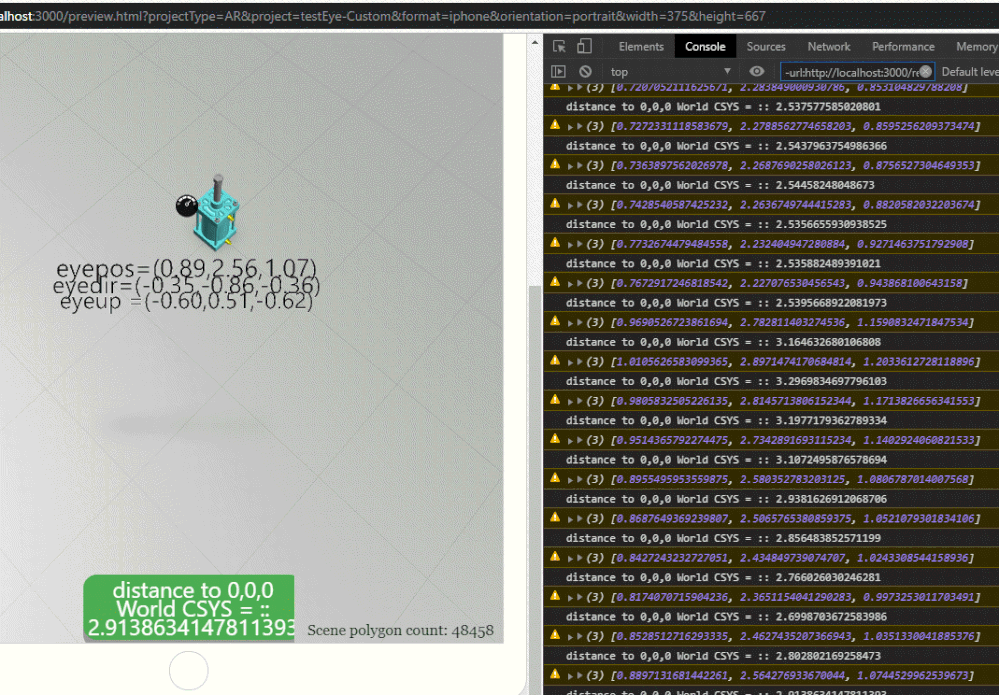Expand the array starting with 0.7363897562026978
This screenshot has width=999, height=695.
click(x=578, y=165)
